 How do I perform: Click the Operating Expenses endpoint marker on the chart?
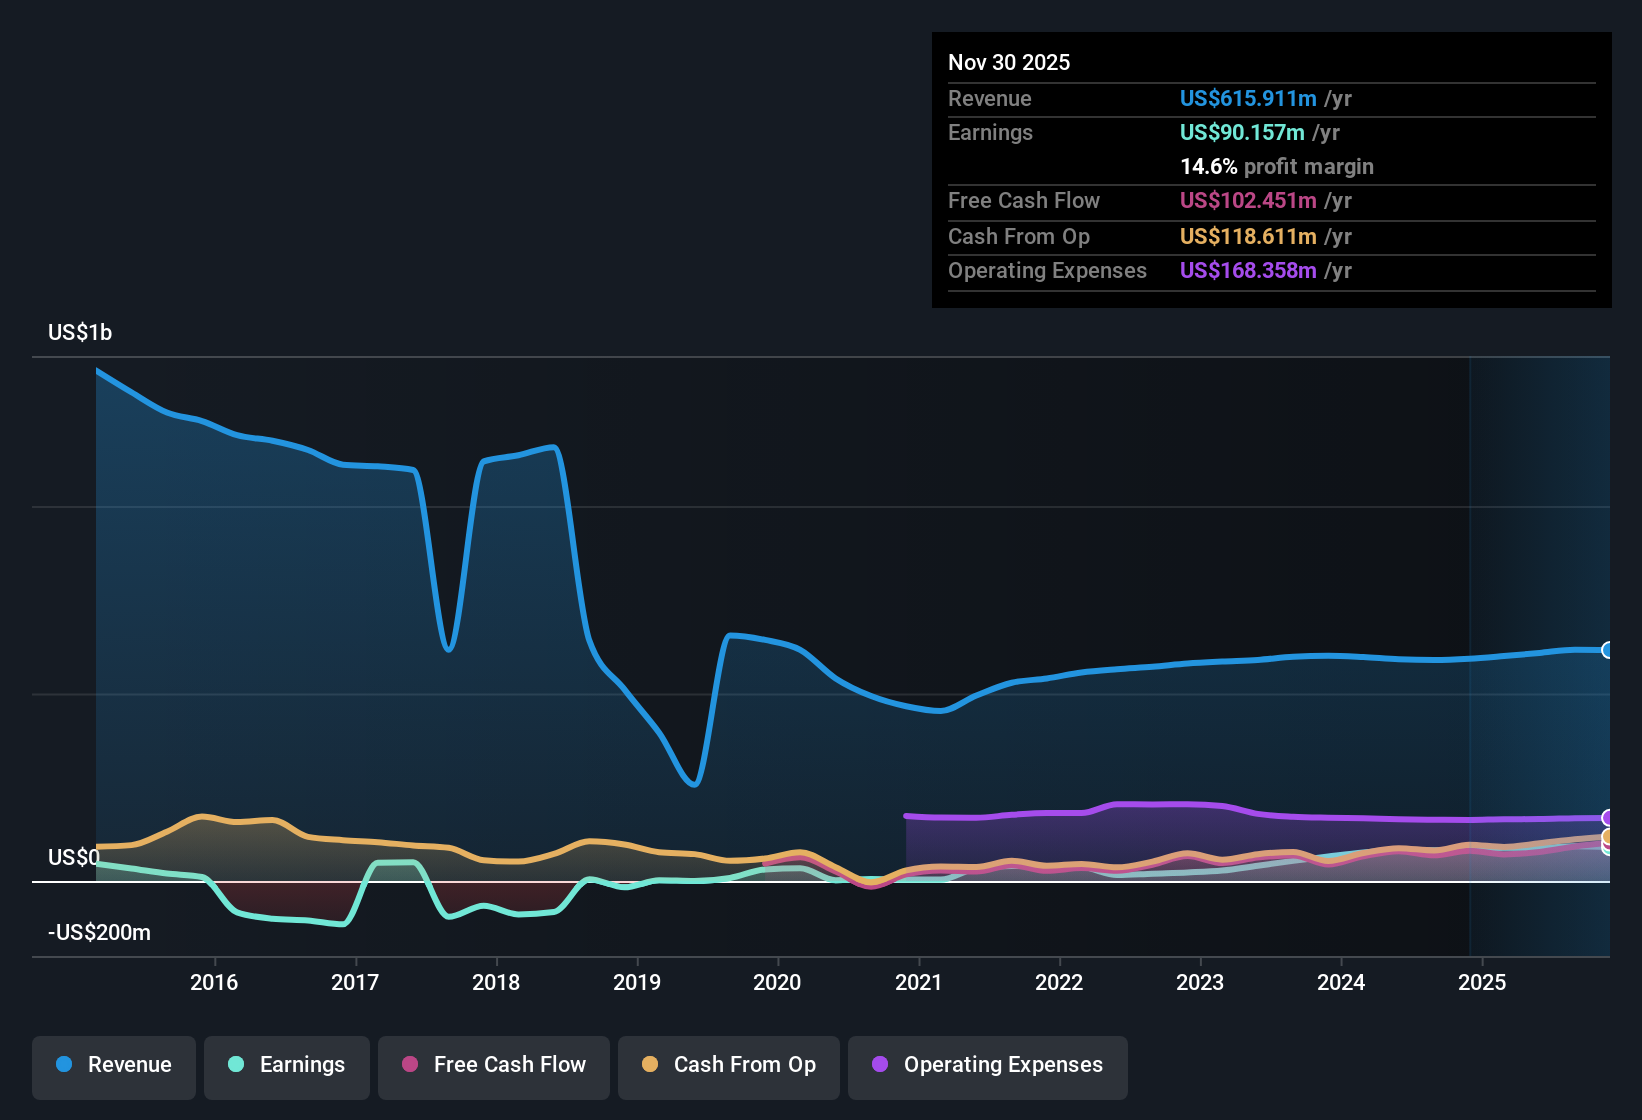click(1608, 817)
